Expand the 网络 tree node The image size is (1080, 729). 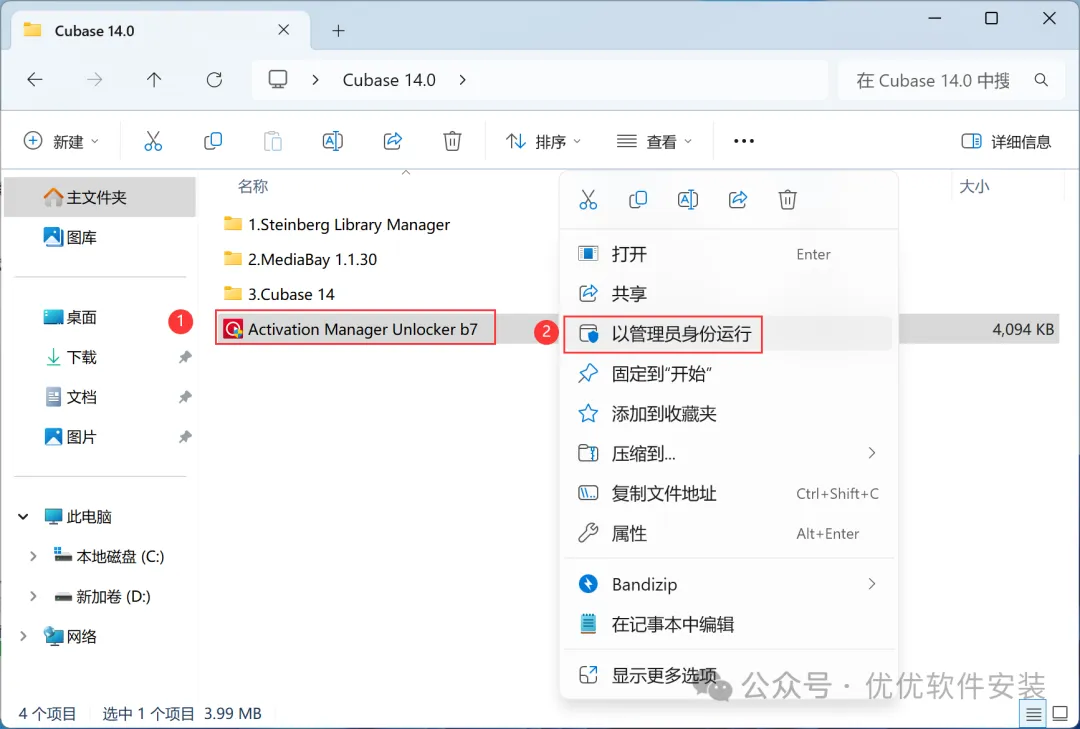click(x=23, y=636)
